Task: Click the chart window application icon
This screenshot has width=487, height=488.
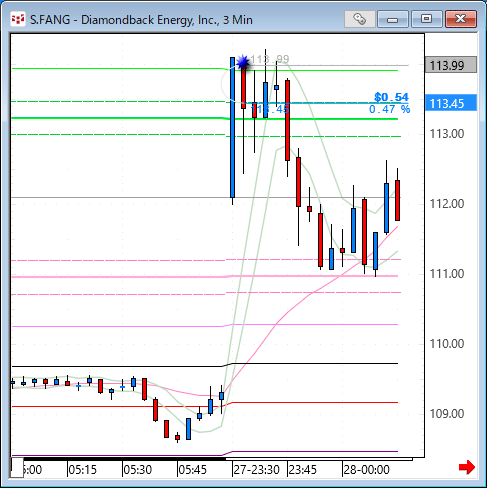Action: (18, 19)
